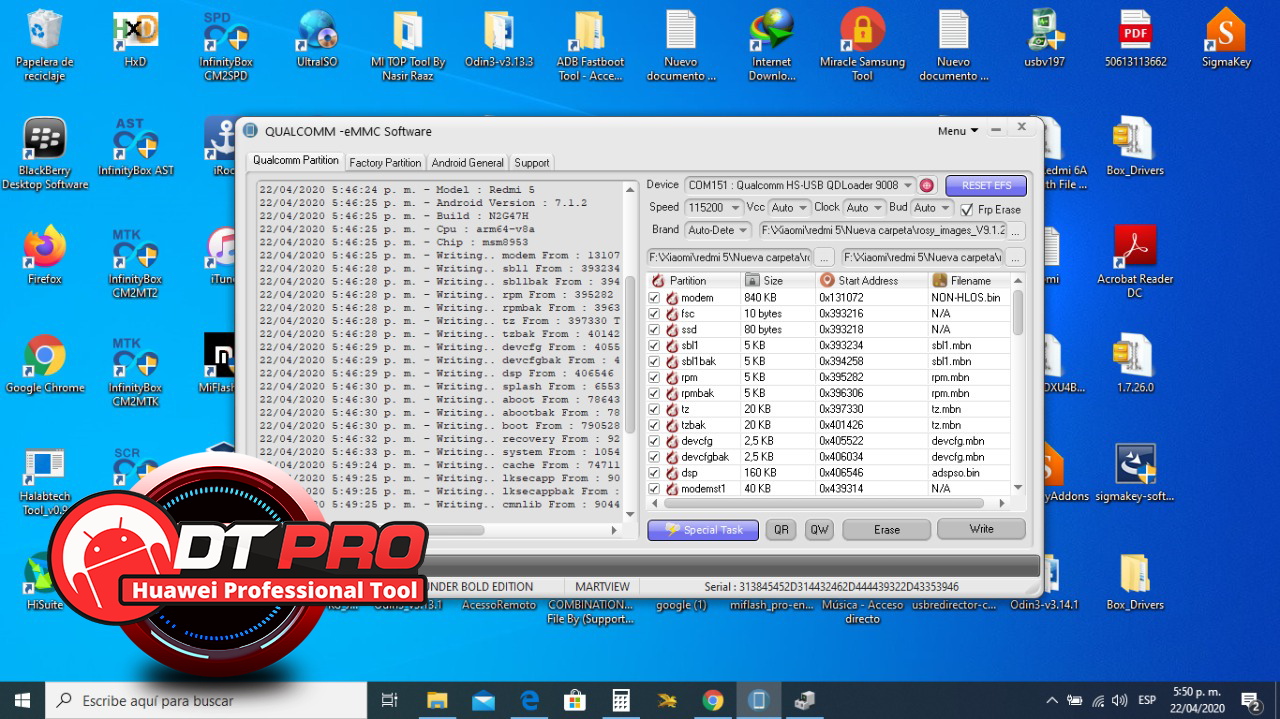Image resolution: width=1280 pixels, height=719 pixels.
Task: Open the Device COM port dropdown
Action: pyautogui.click(x=800, y=185)
